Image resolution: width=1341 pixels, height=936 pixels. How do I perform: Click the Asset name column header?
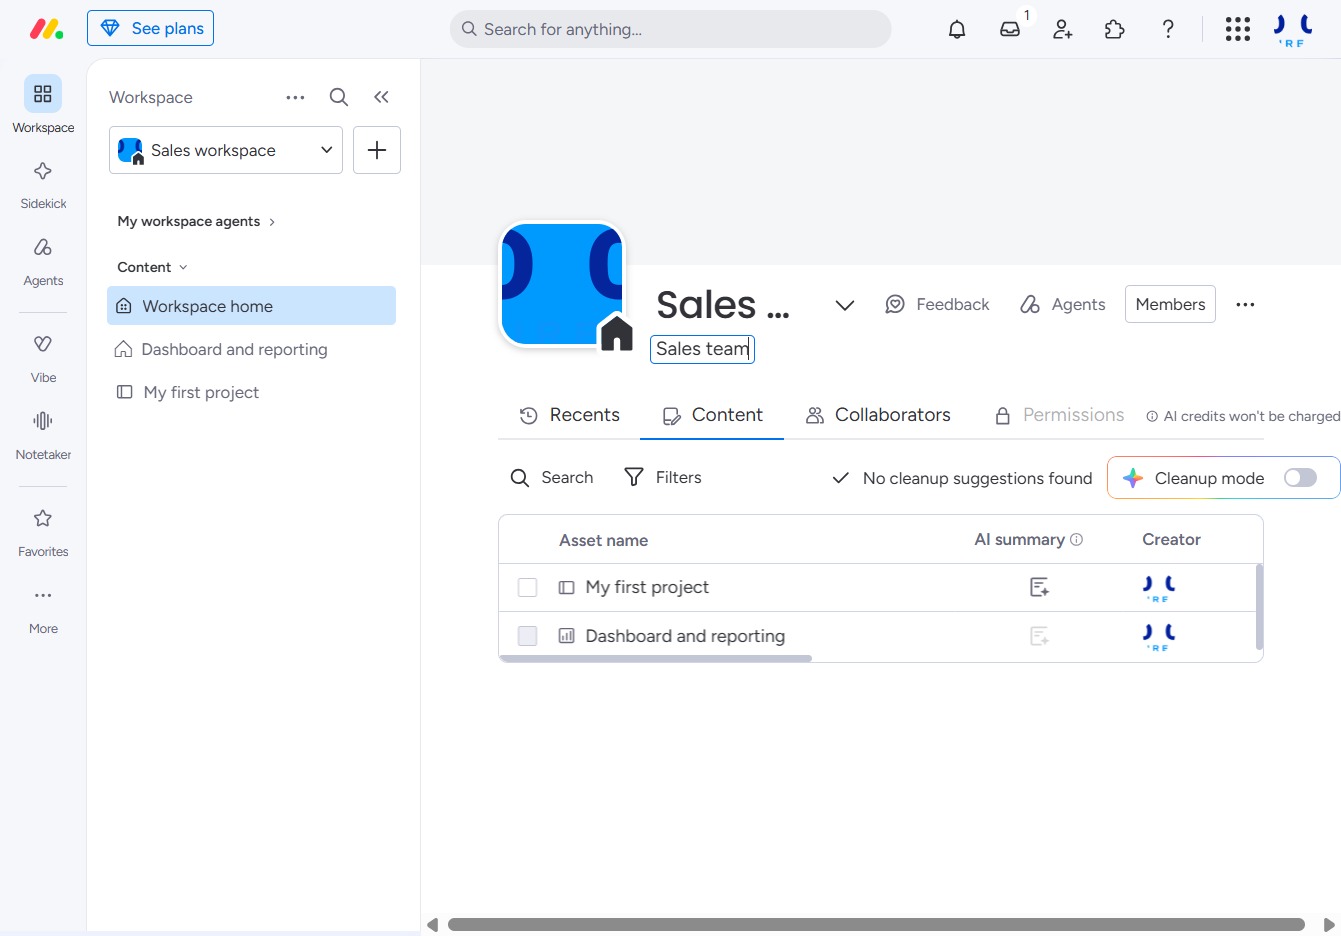(603, 540)
